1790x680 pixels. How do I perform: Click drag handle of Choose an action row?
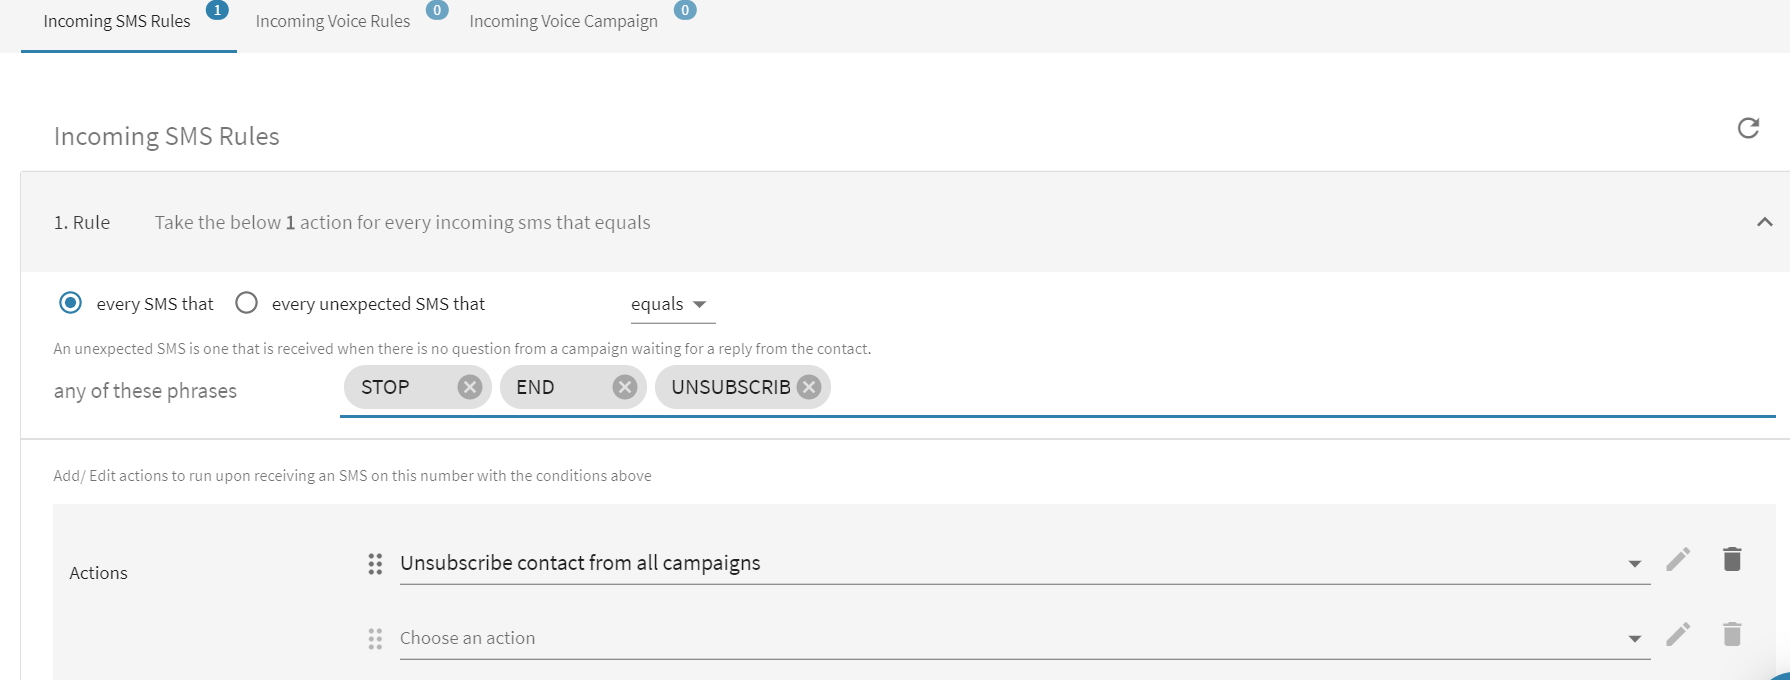tap(375, 639)
